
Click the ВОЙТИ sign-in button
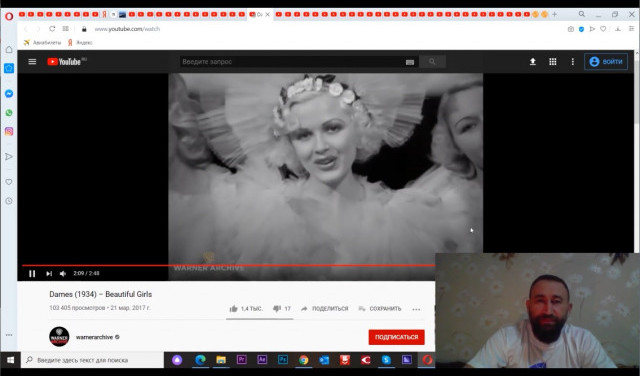pos(606,62)
